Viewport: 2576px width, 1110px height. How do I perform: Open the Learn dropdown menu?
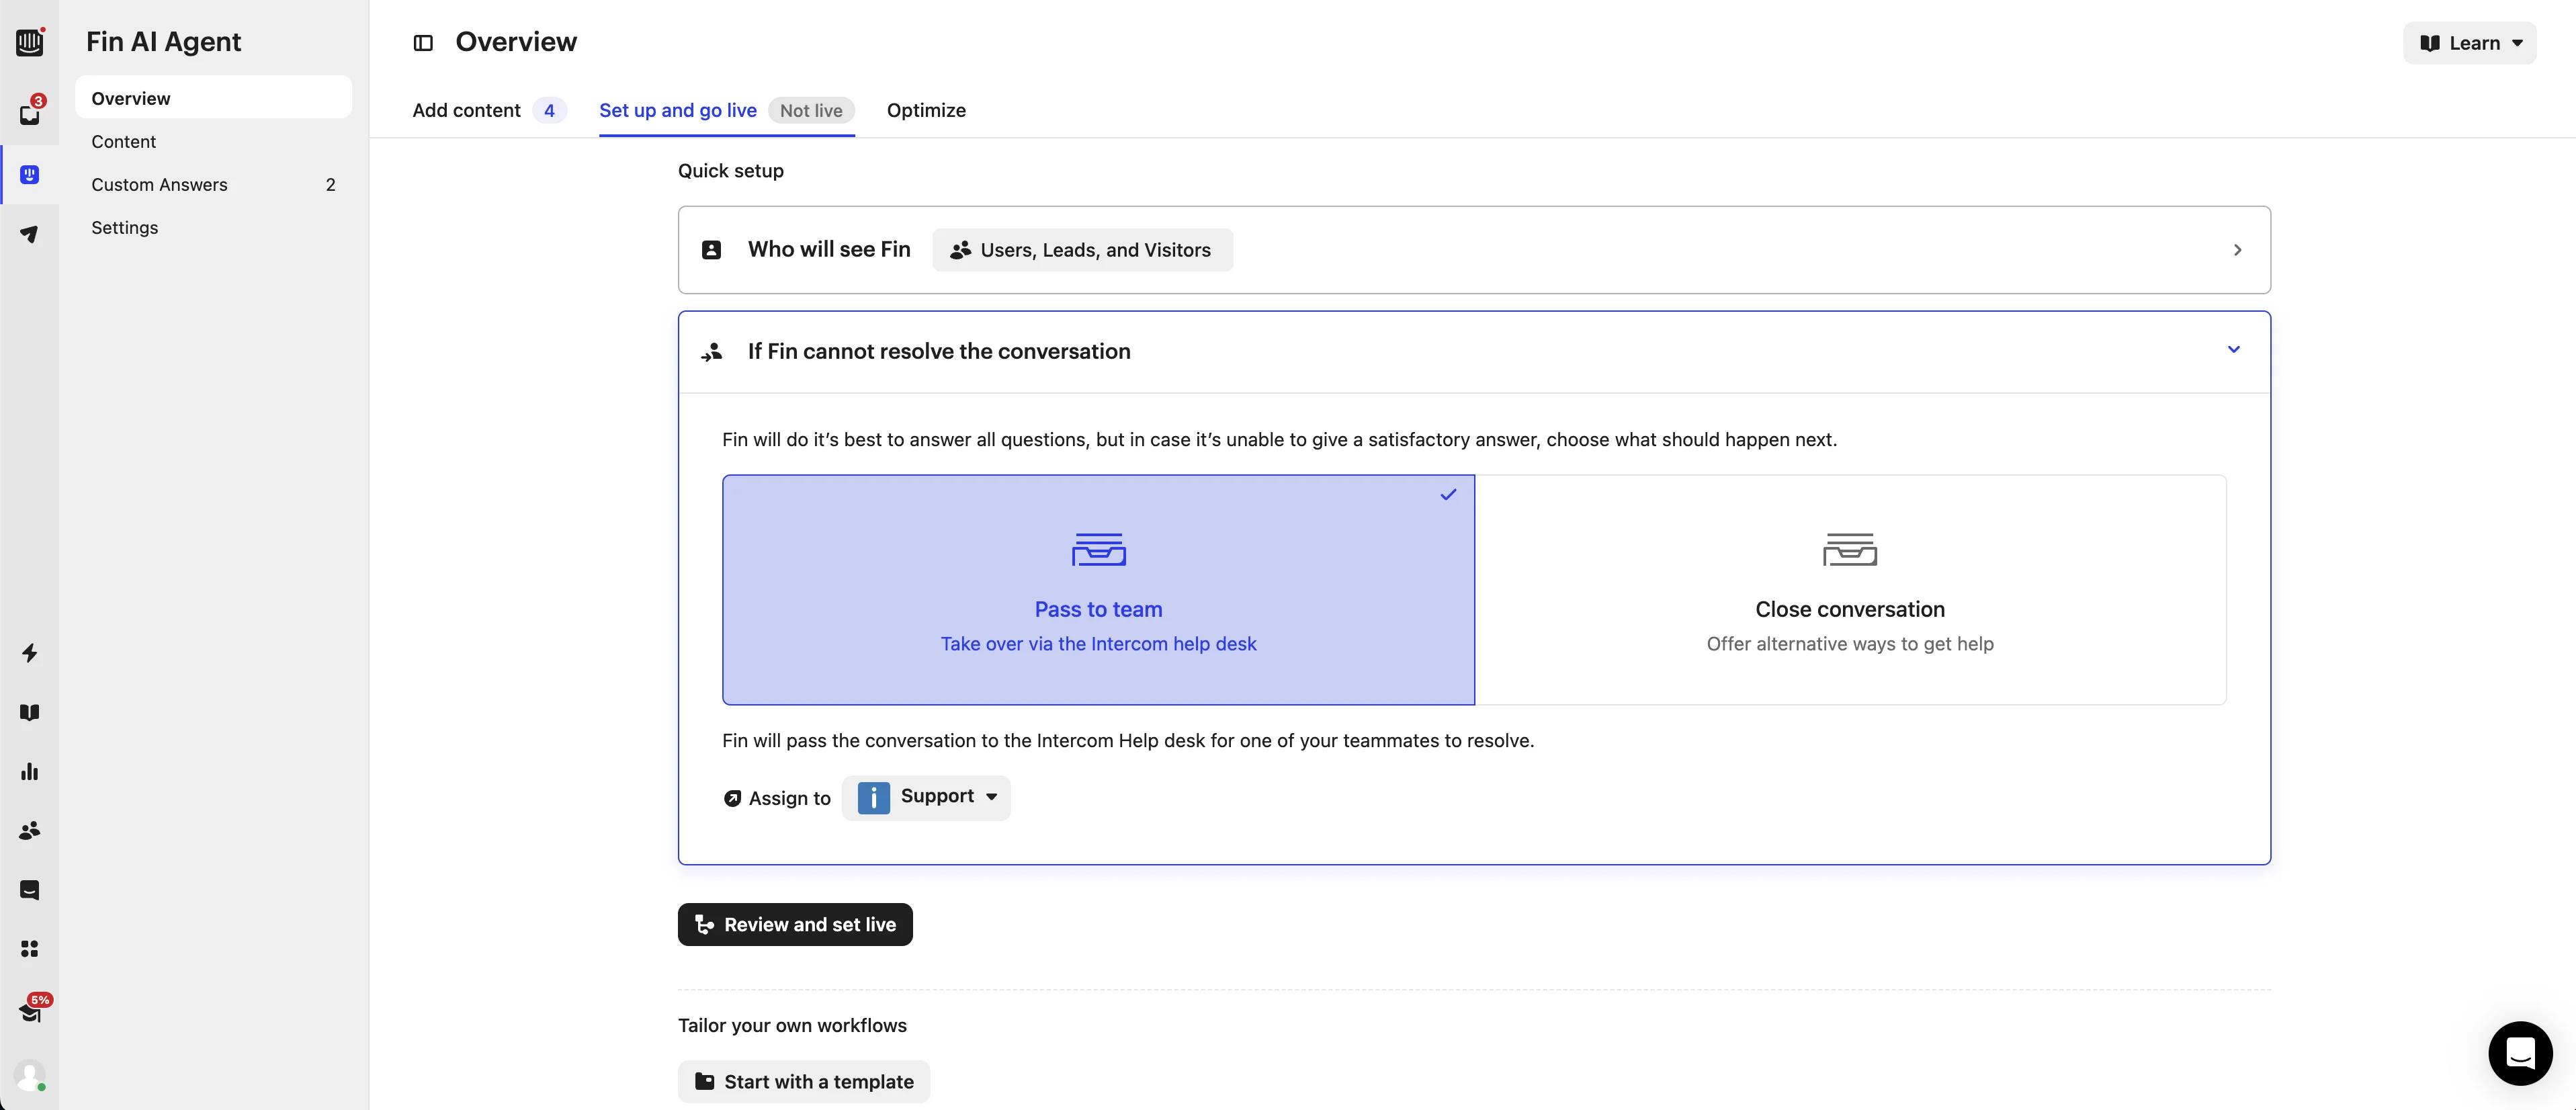[2469, 43]
